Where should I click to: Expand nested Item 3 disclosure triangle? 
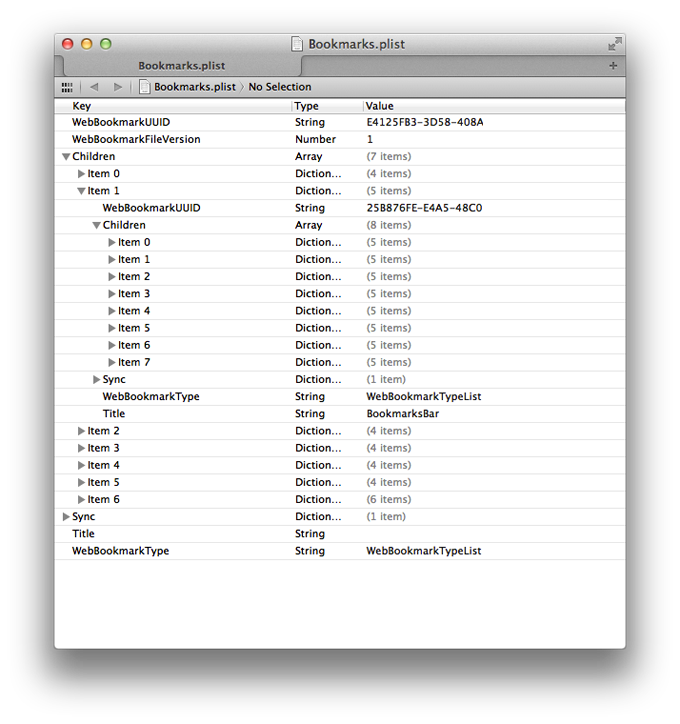[x=112, y=294]
